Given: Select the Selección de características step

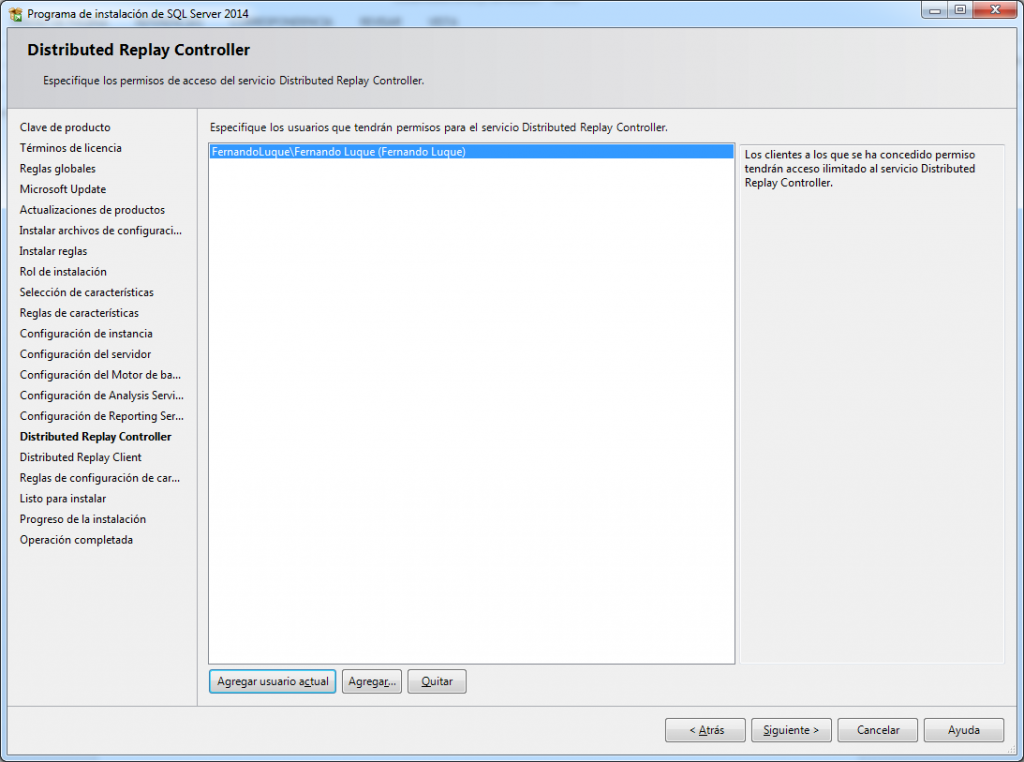Looking at the screenshot, I should tap(87, 292).
